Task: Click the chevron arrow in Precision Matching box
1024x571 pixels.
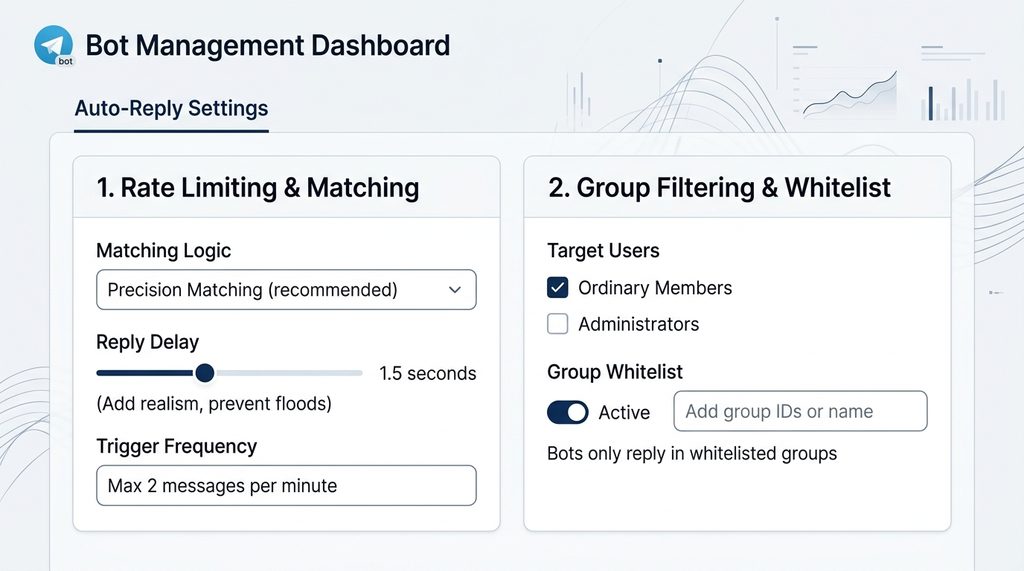Action: 455,290
